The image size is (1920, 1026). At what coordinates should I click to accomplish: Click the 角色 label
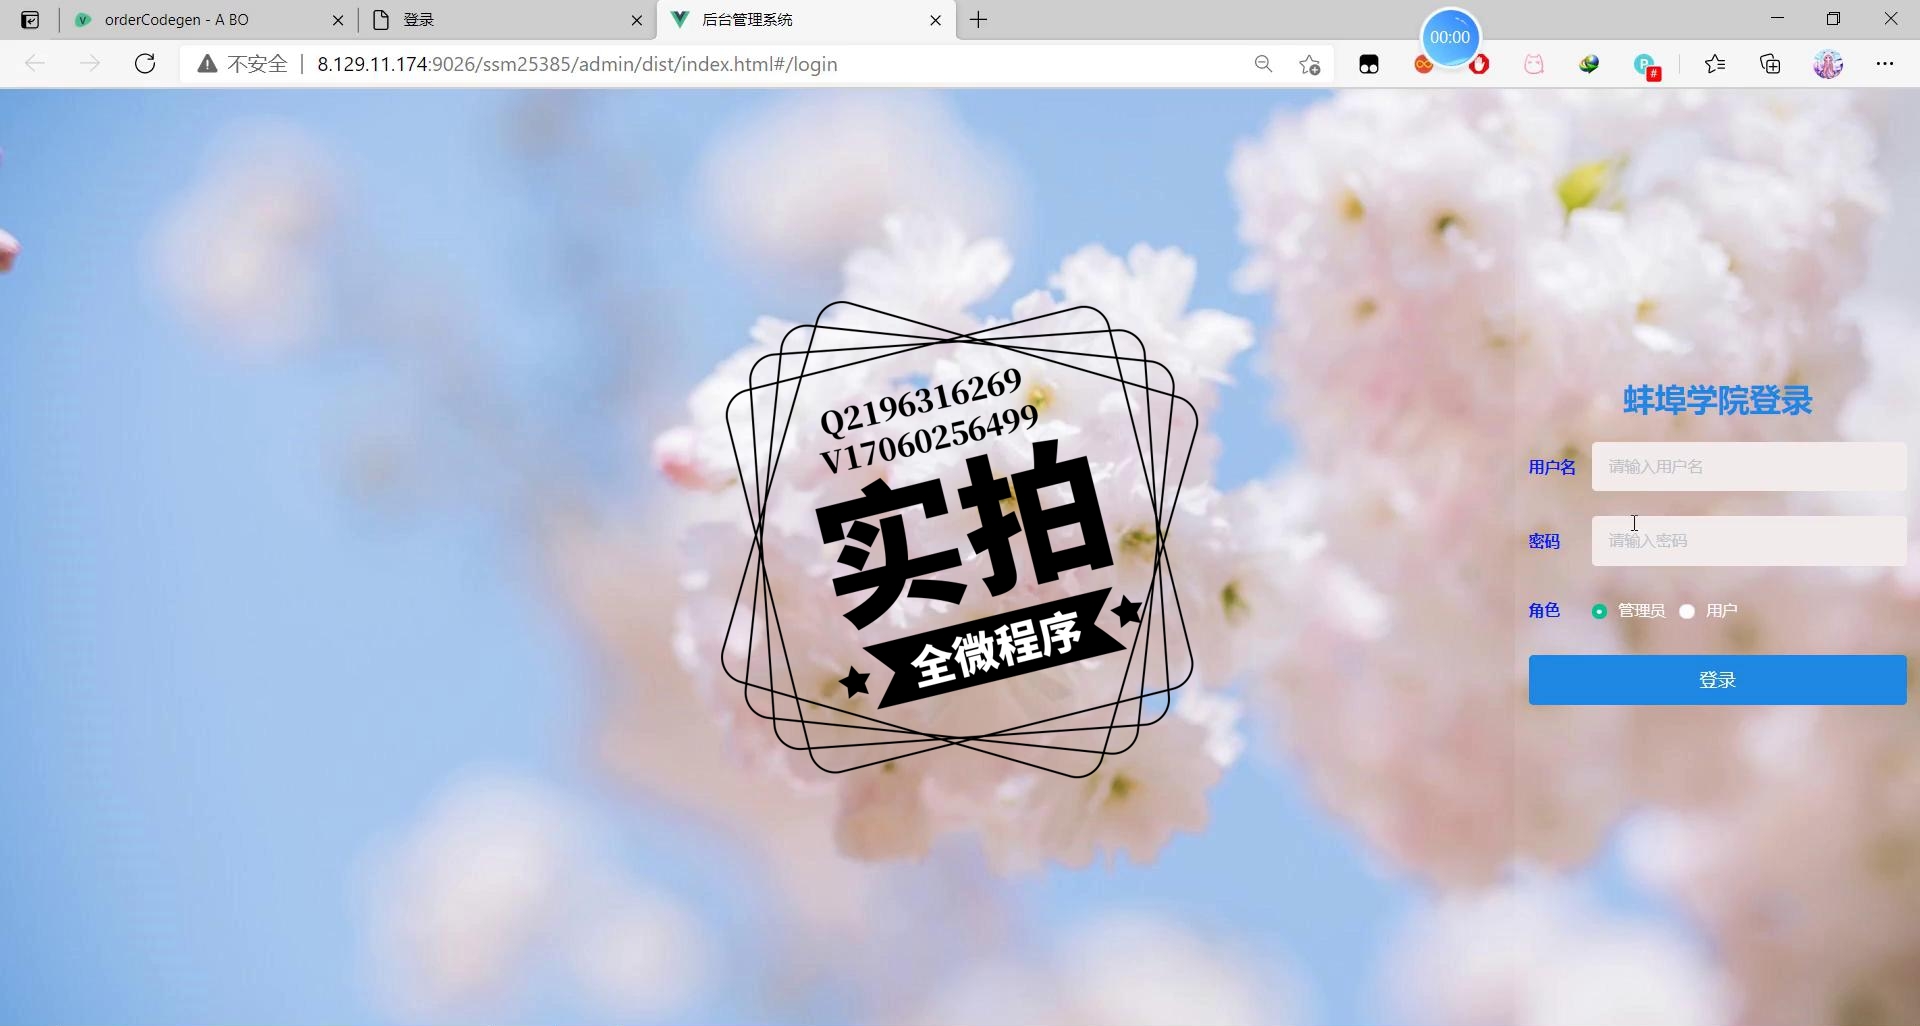(x=1544, y=610)
